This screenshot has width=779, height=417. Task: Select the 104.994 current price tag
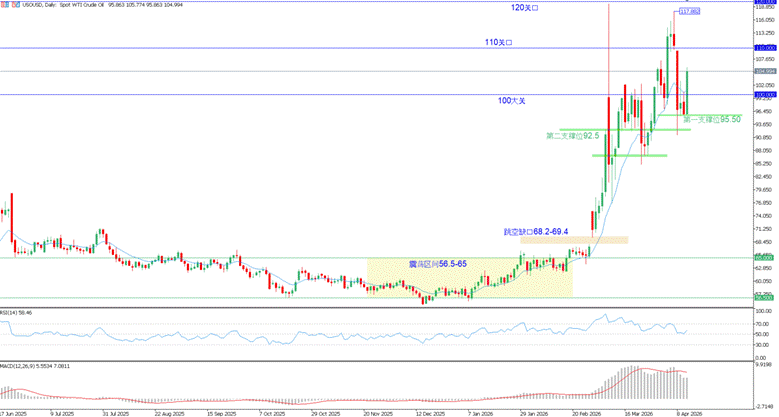765,71
